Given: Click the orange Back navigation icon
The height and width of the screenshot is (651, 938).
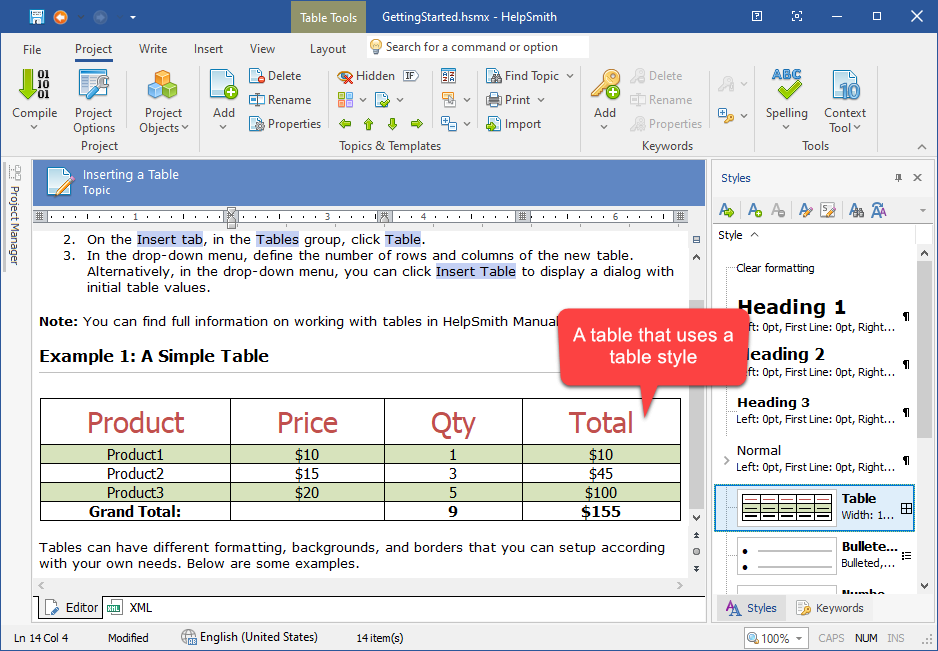Looking at the screenshot, I should pyautogui.click(x=60, y=17).
